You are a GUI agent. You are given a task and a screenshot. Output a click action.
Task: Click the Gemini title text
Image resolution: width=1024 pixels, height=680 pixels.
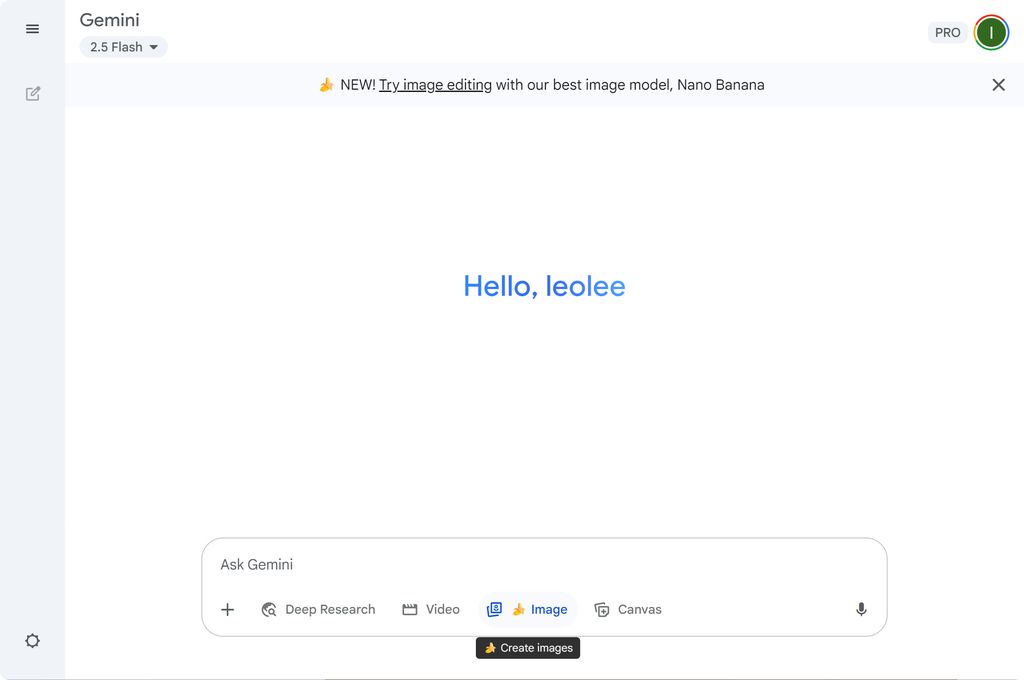point(110,20)
